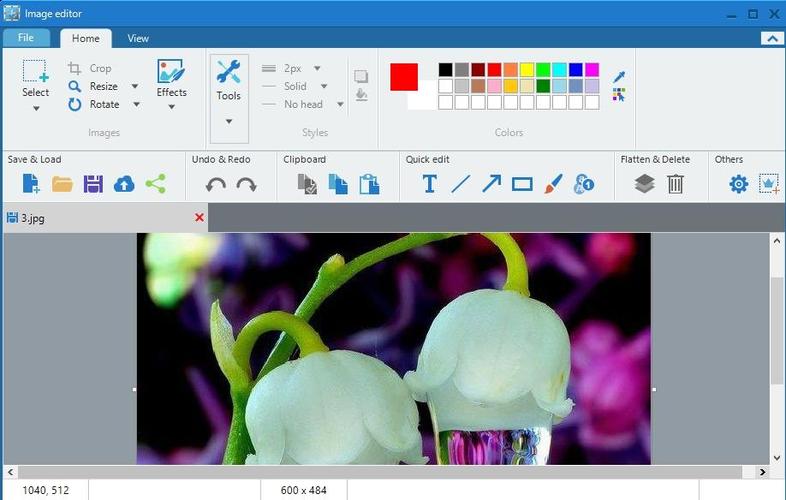The height and width of the screenshot is (500, 786).
Task: Expand the Rotate dropdown arrow
Action: [136, 104]
